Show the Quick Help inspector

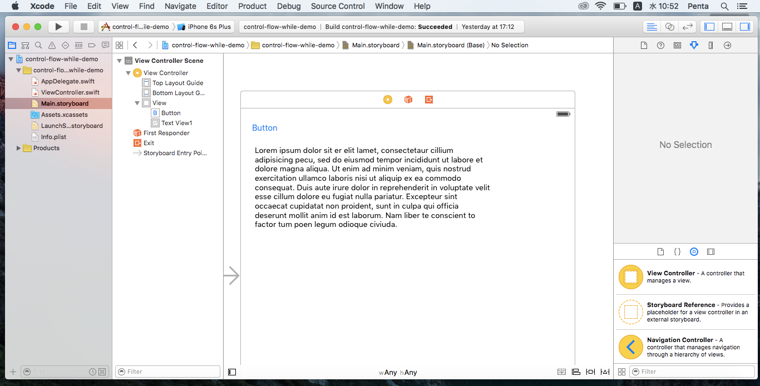point(661,45)
